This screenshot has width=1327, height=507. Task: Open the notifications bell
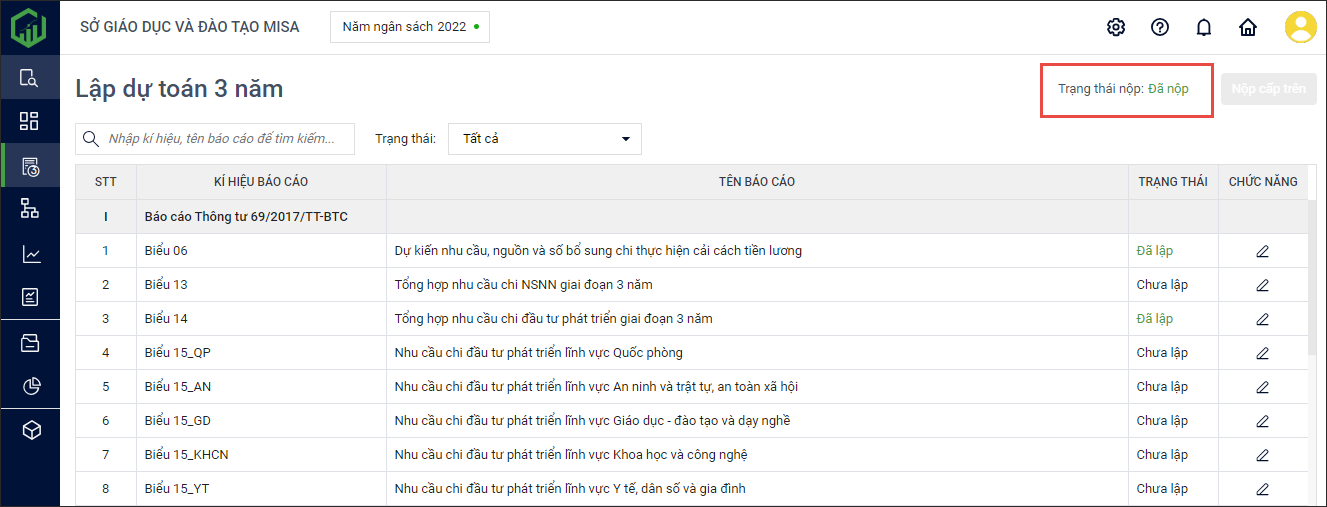(x=1204, y=27)
